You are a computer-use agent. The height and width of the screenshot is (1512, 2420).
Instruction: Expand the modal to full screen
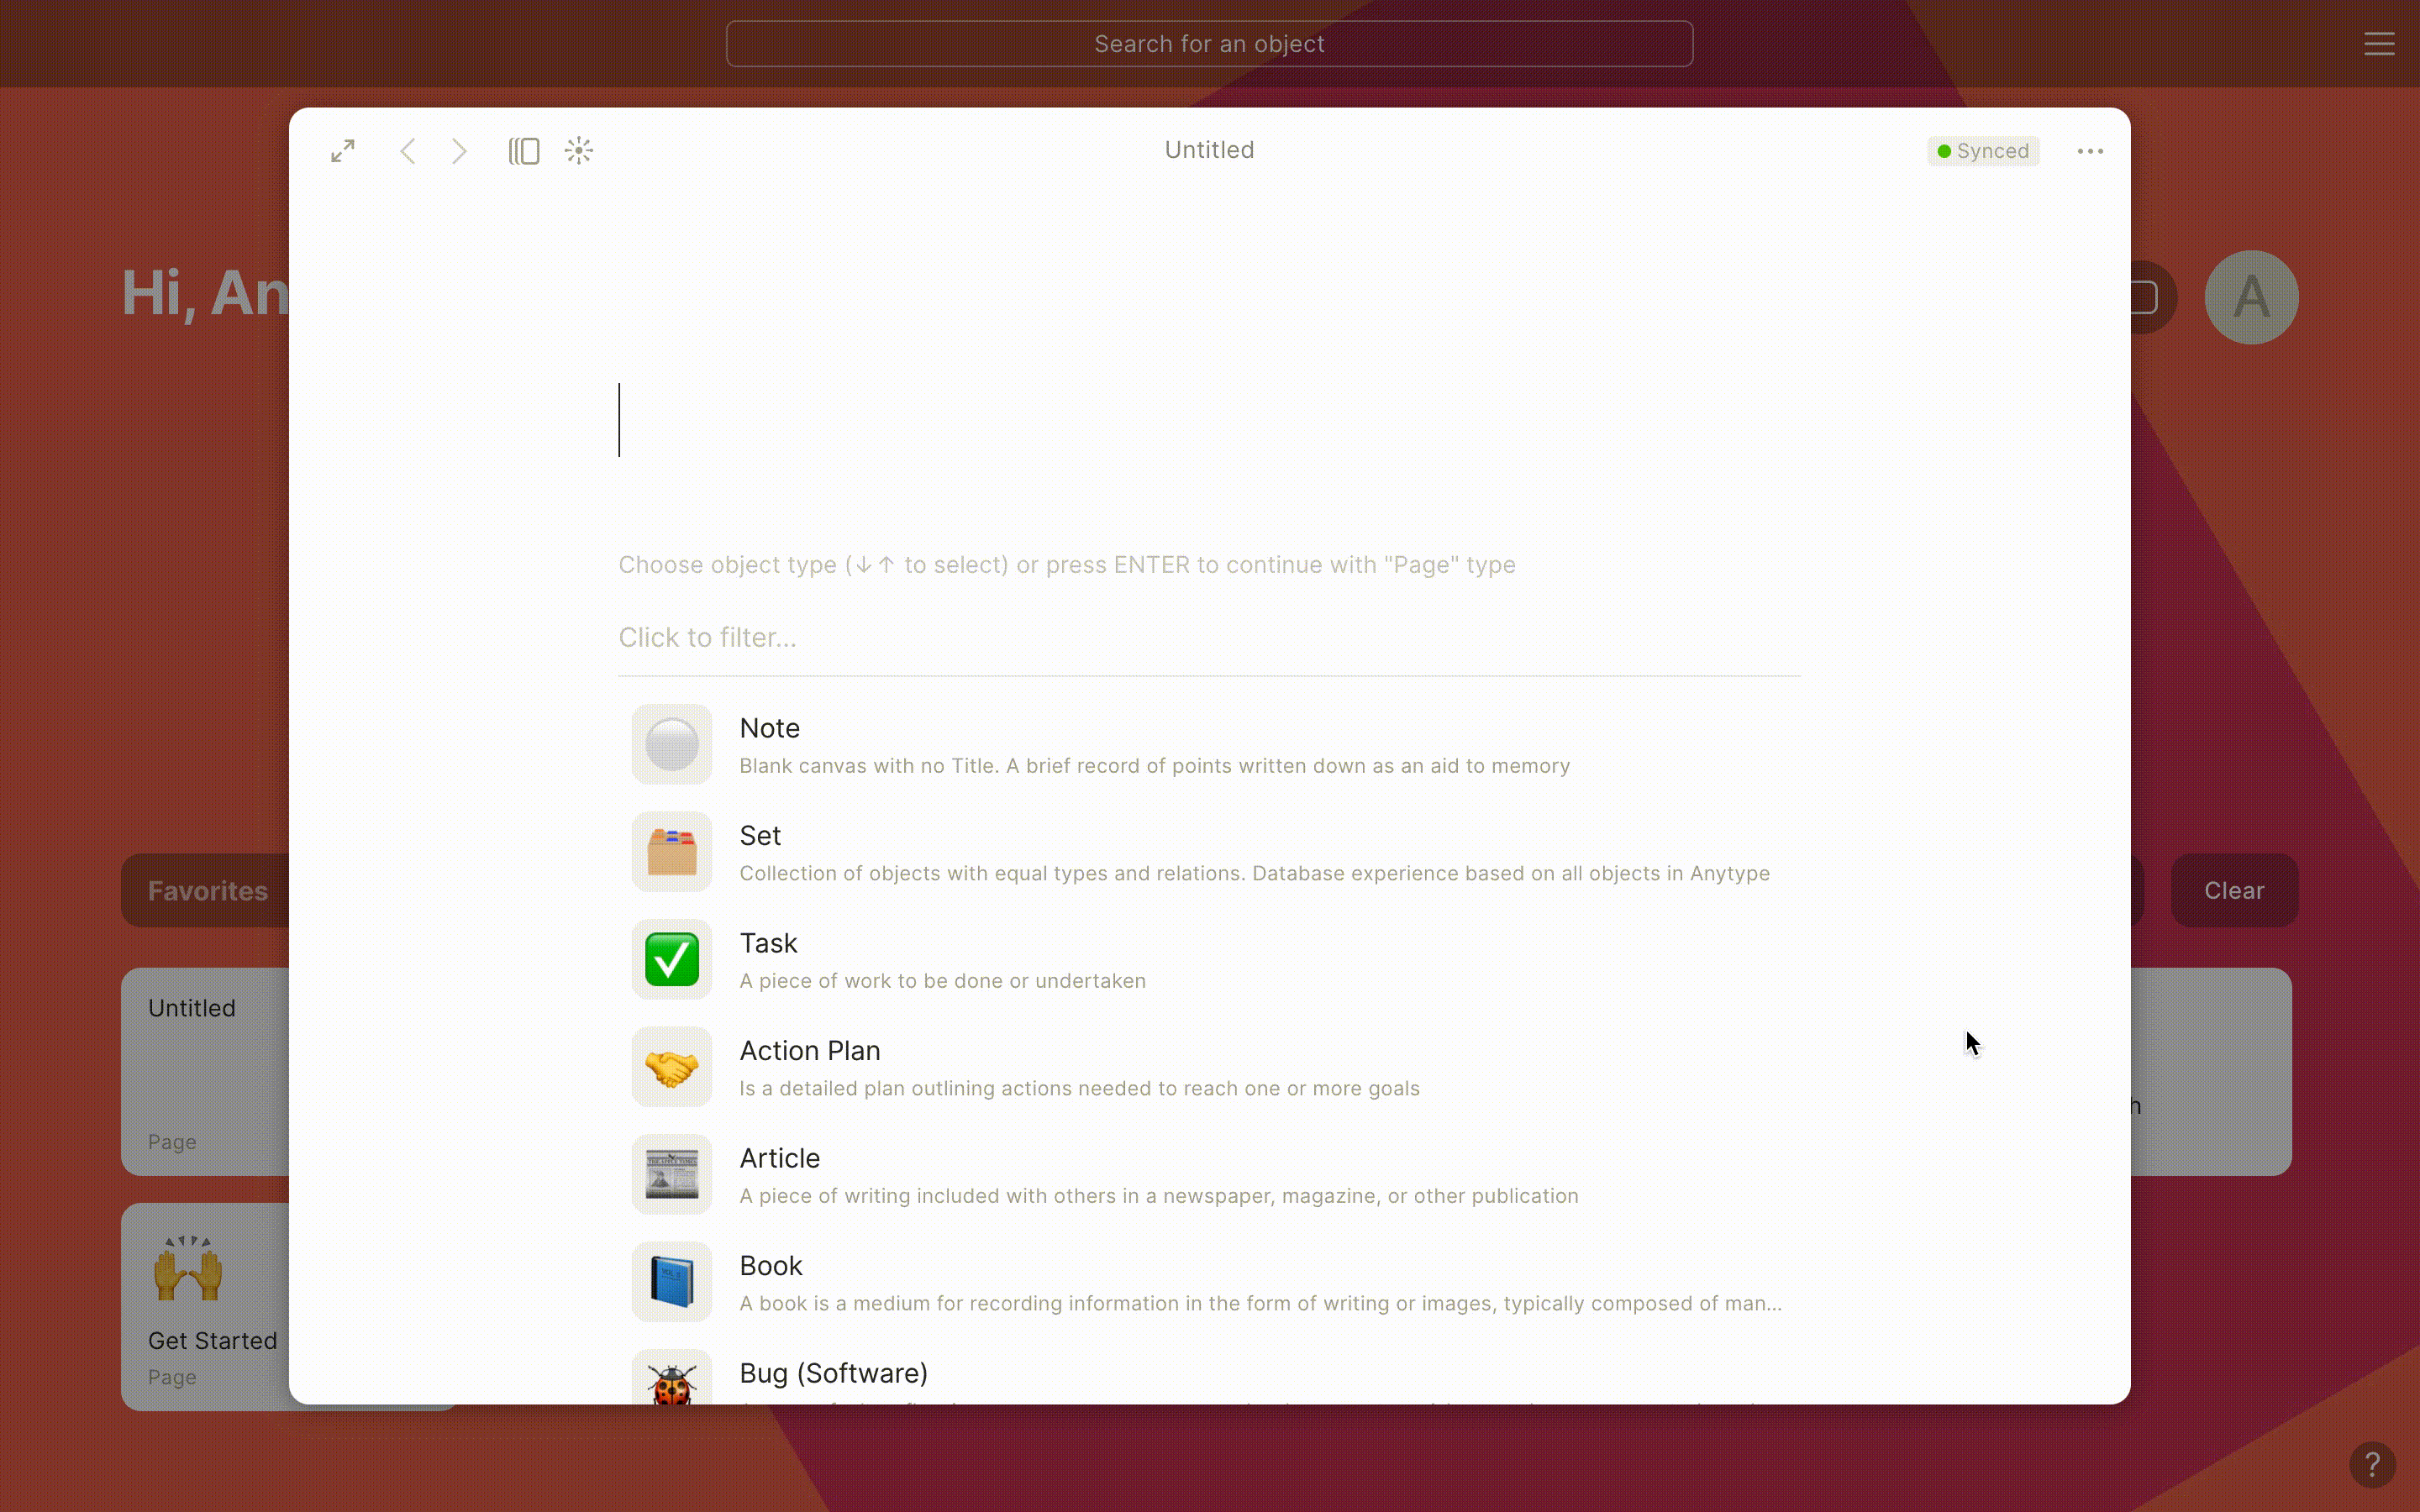(343, 151)
